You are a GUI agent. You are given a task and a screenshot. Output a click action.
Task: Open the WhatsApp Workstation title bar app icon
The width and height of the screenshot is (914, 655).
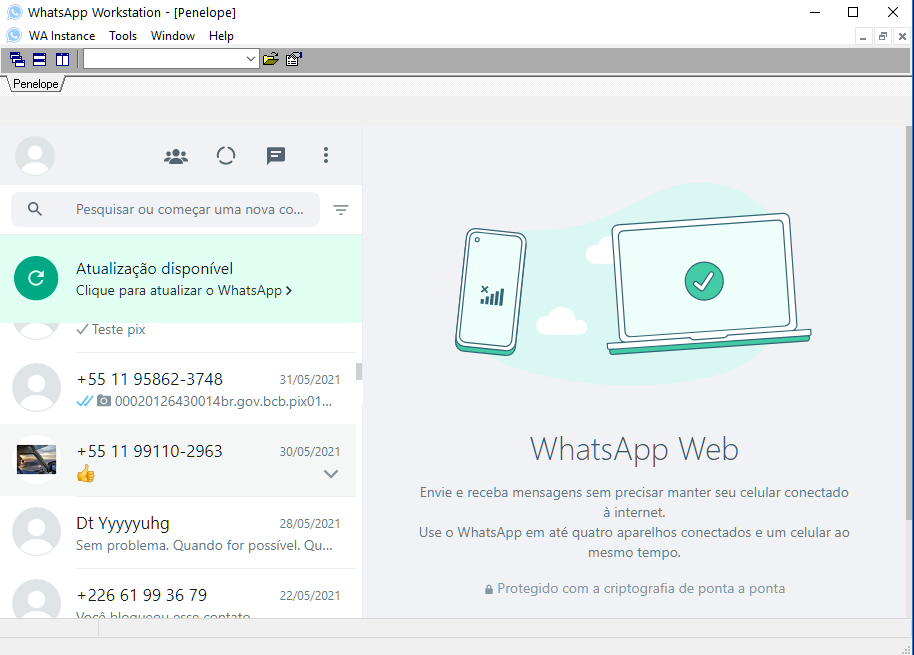click(15, 12)
